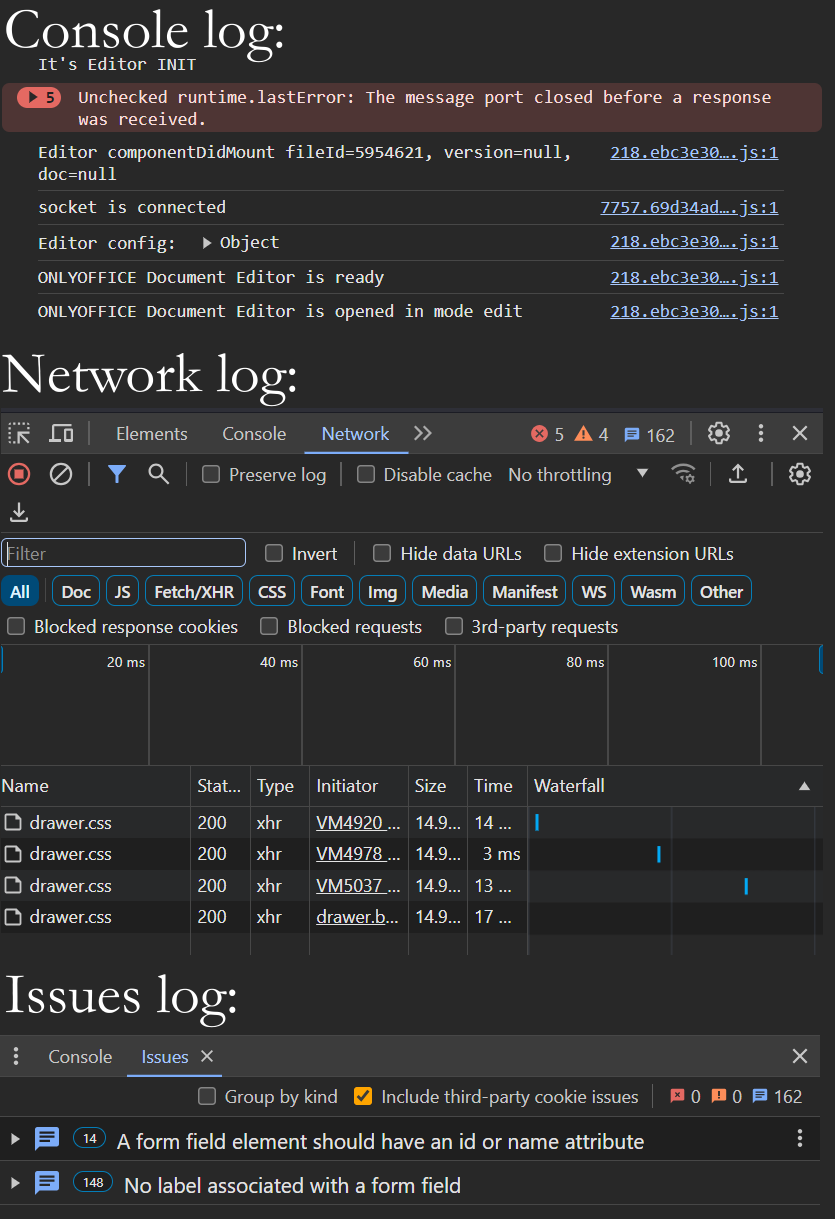Open the VM4920 initiator link
Image resolution: width=835 pixels, height=1219 pixels.
pos(358,822)
